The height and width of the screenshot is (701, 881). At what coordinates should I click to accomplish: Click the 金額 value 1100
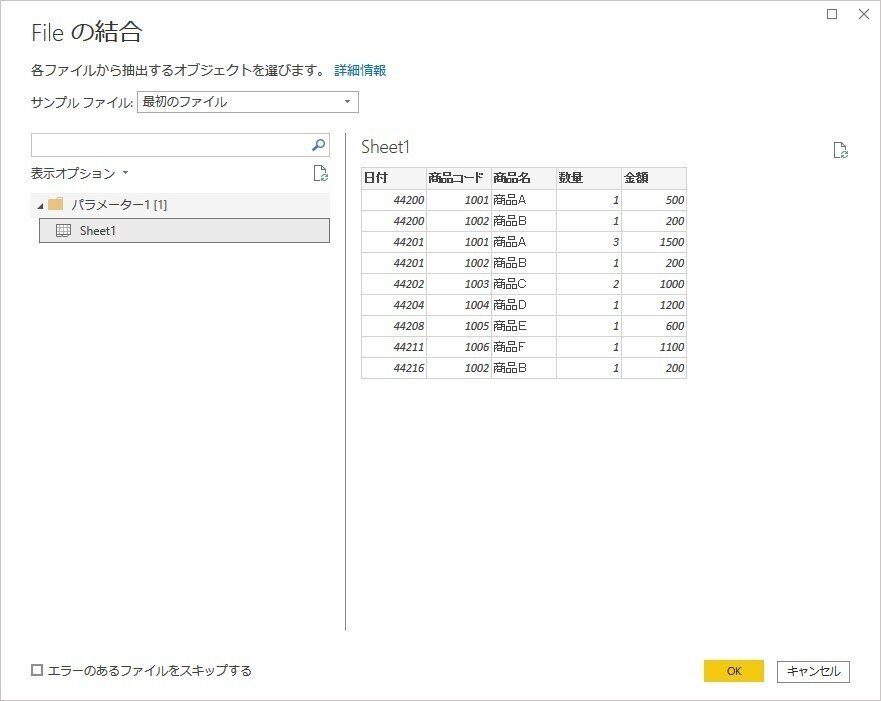coord(654,347)
